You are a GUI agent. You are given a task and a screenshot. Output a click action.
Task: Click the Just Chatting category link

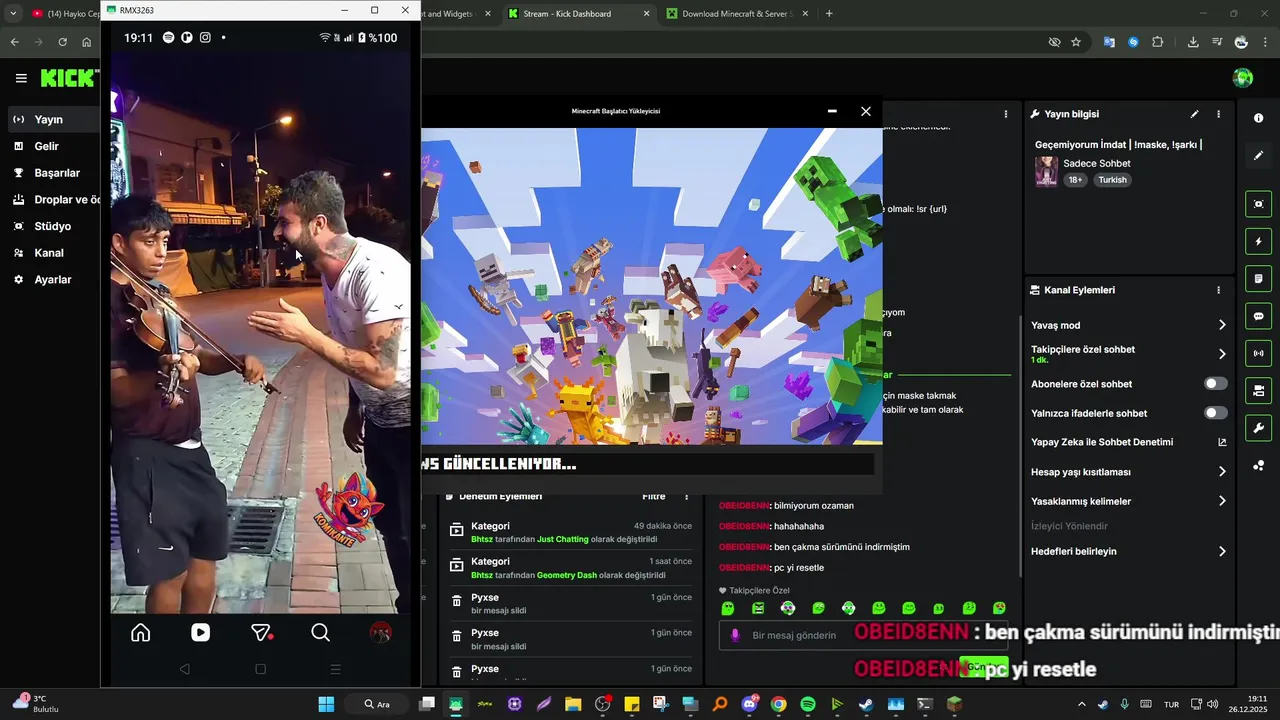pos(563,539)
